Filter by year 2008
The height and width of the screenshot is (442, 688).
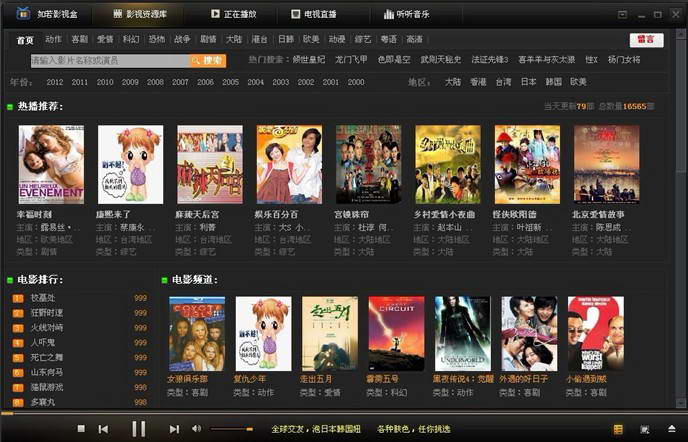(x=155, y=82)
